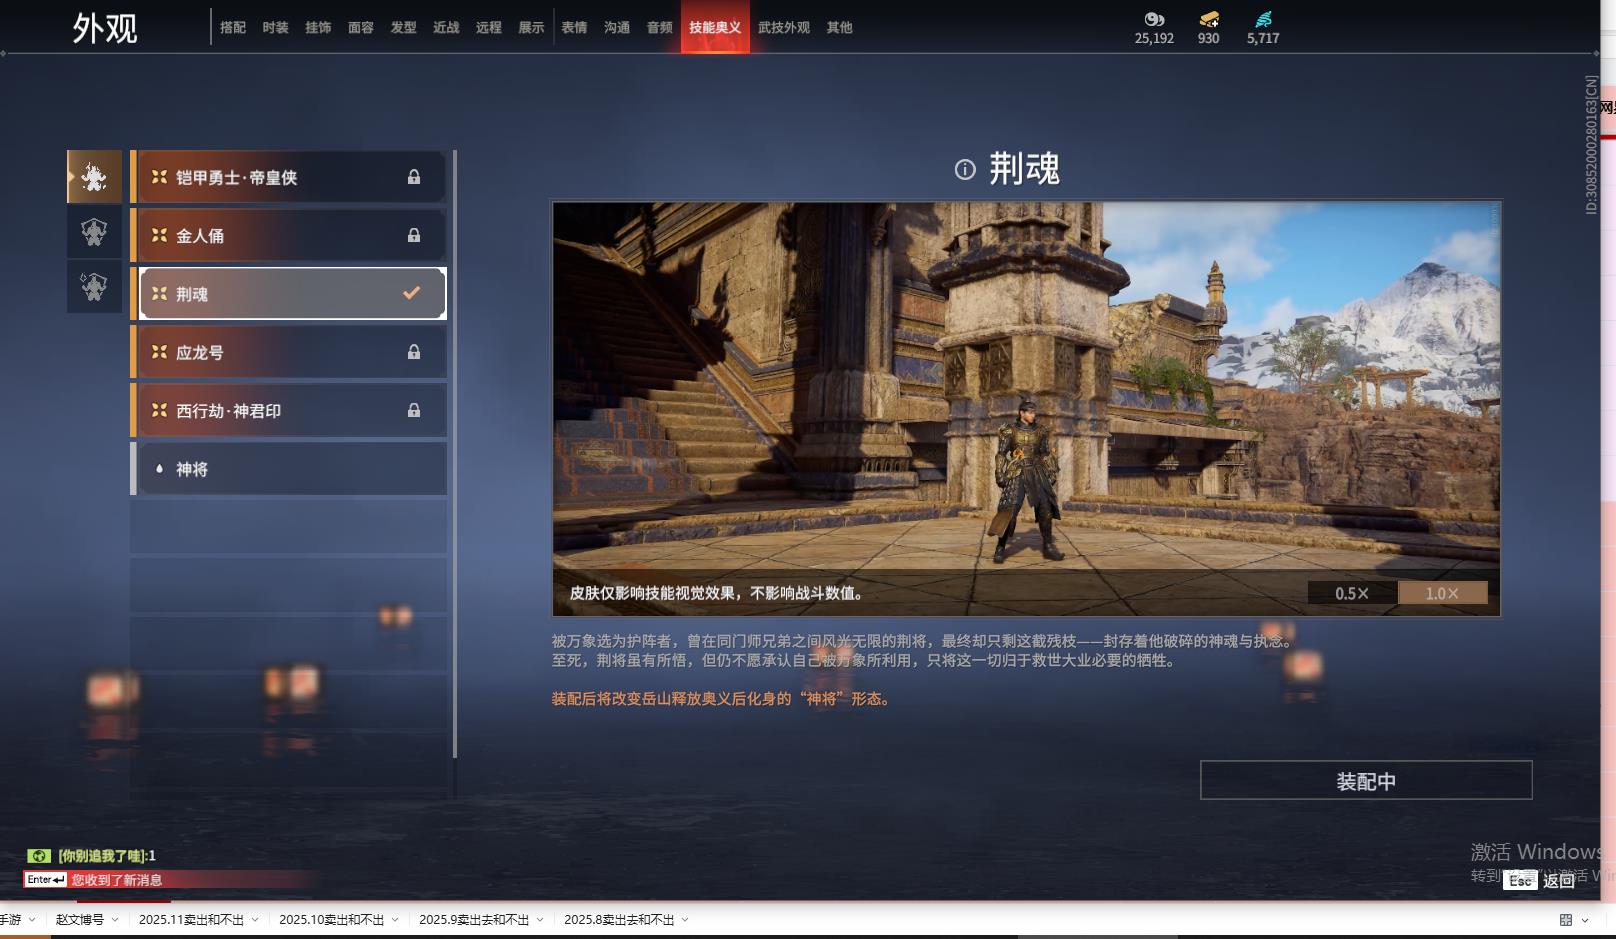Click the gold ingot recharge icon

click(x=1209, y=19)
